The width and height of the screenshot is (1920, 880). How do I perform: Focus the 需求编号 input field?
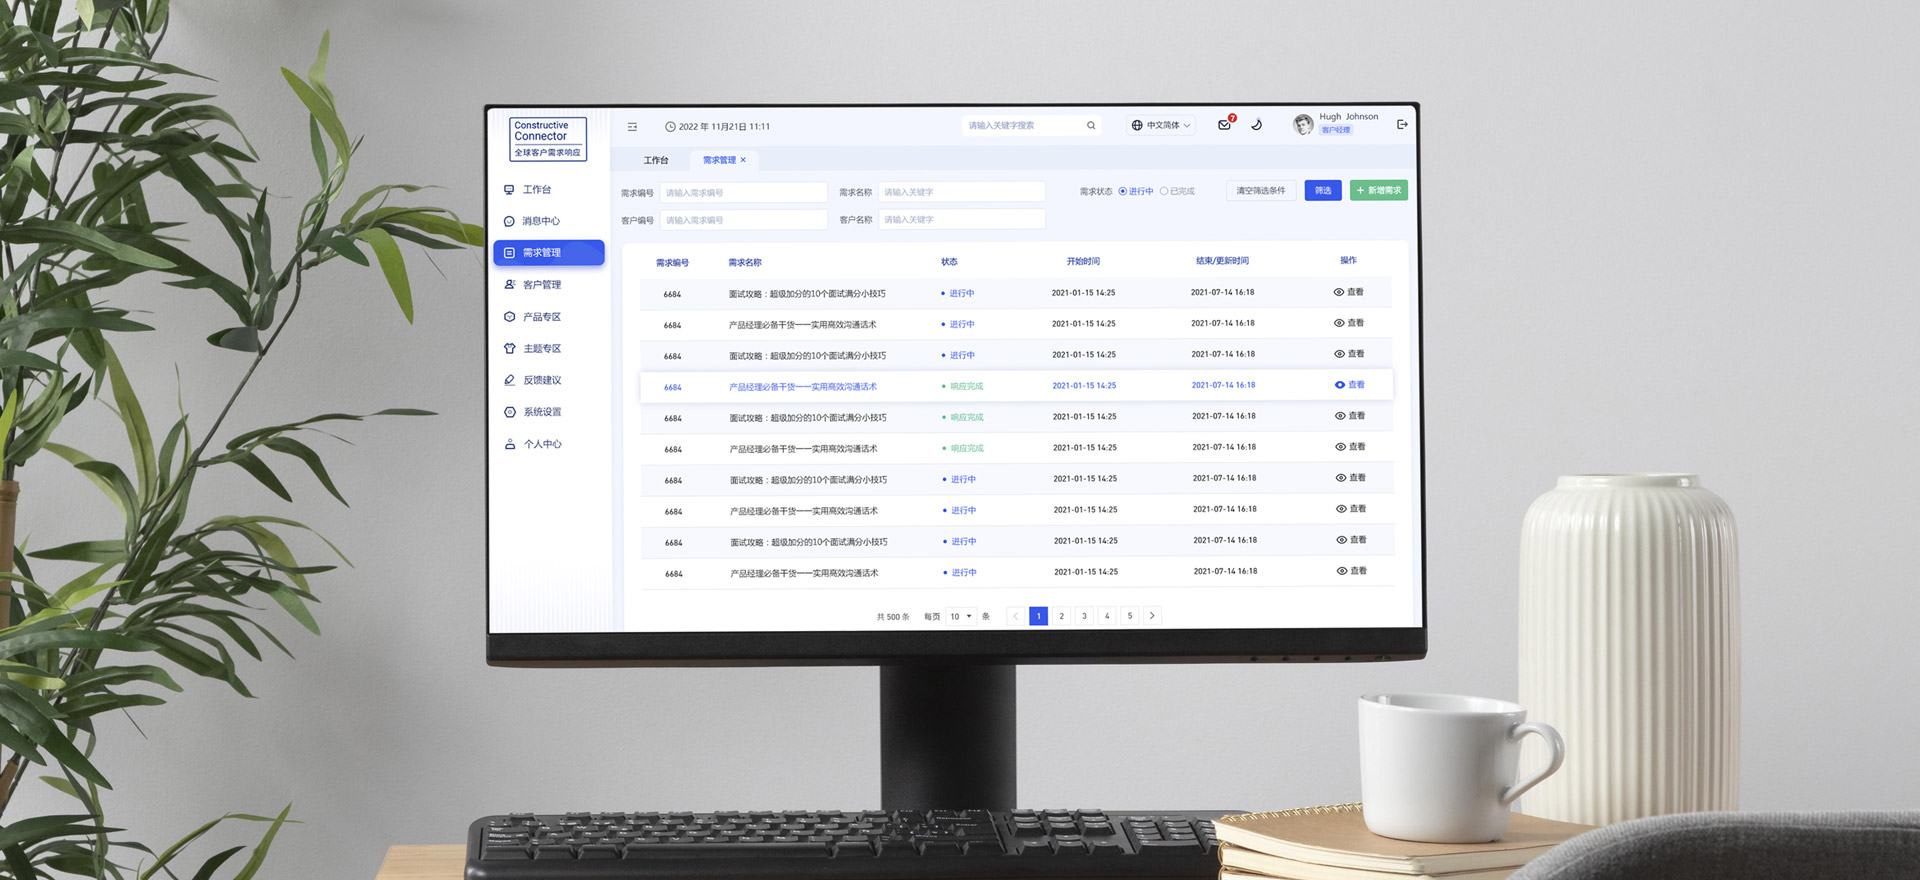click(743, 192)
